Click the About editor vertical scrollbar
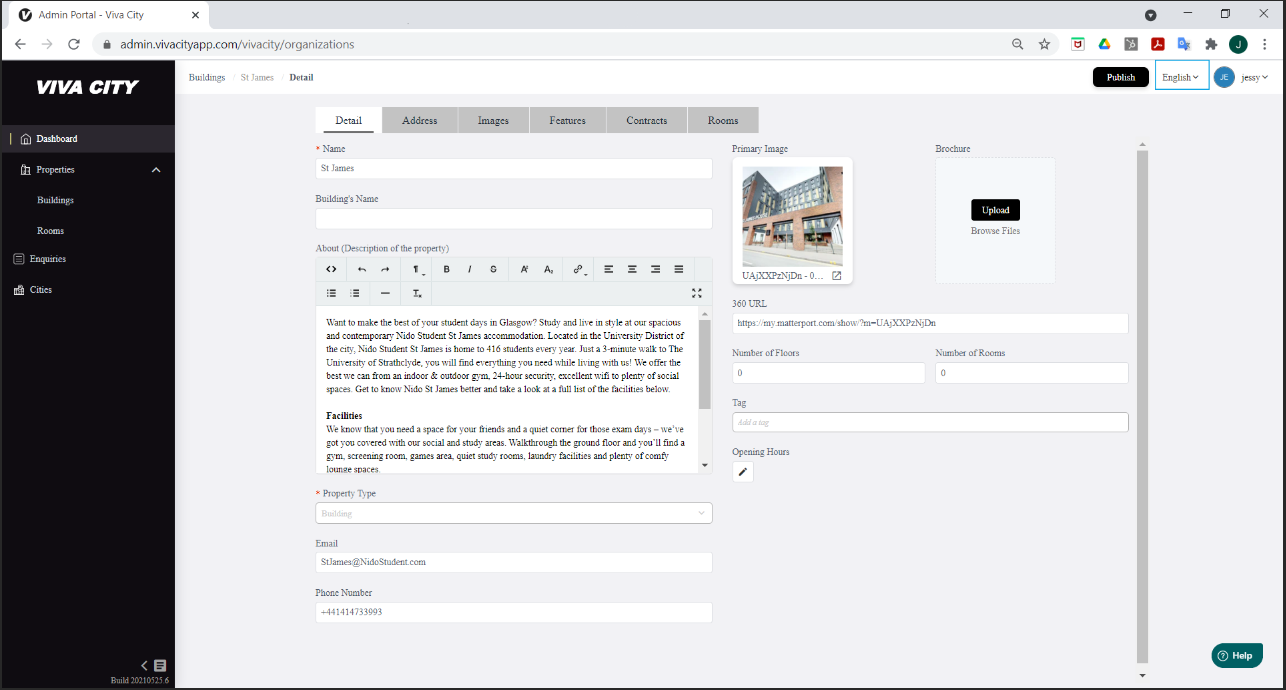 click(705, 364)
